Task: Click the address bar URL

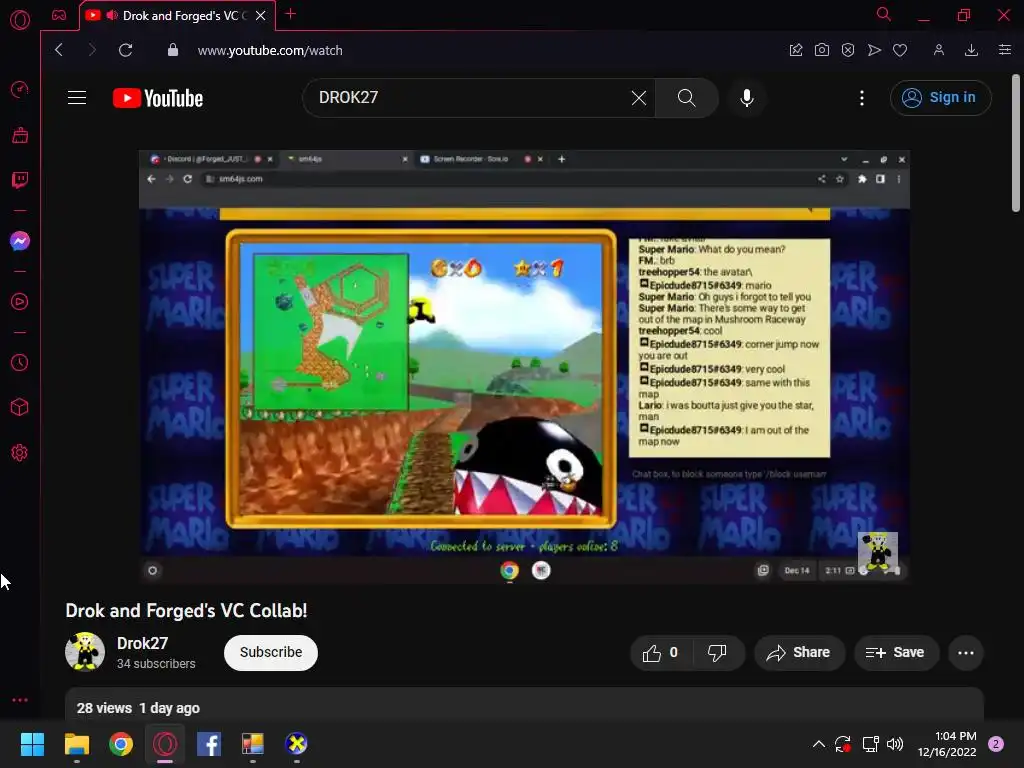Action: (270, 50)
